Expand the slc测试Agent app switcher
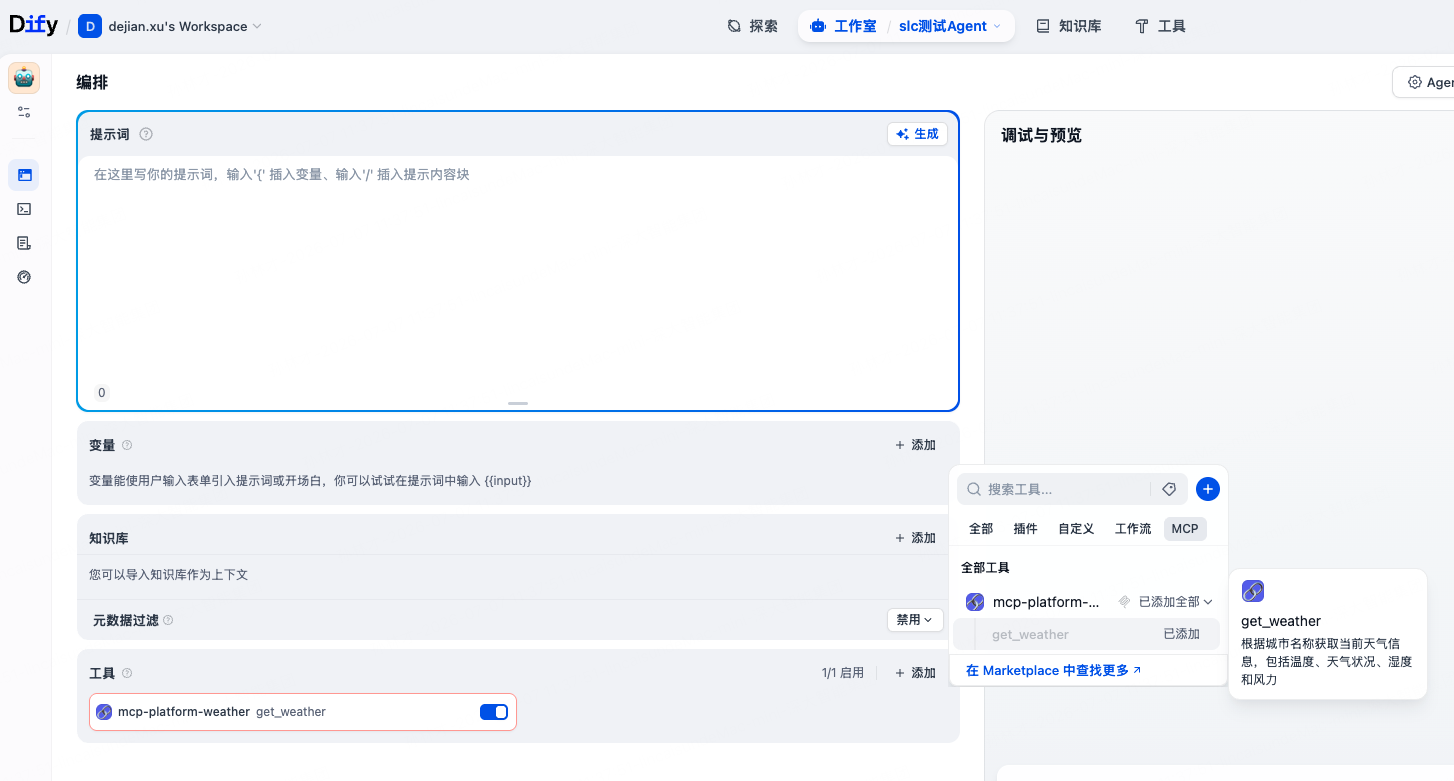The width and height of the screenshot is (1454, 781). pos(950,26)
